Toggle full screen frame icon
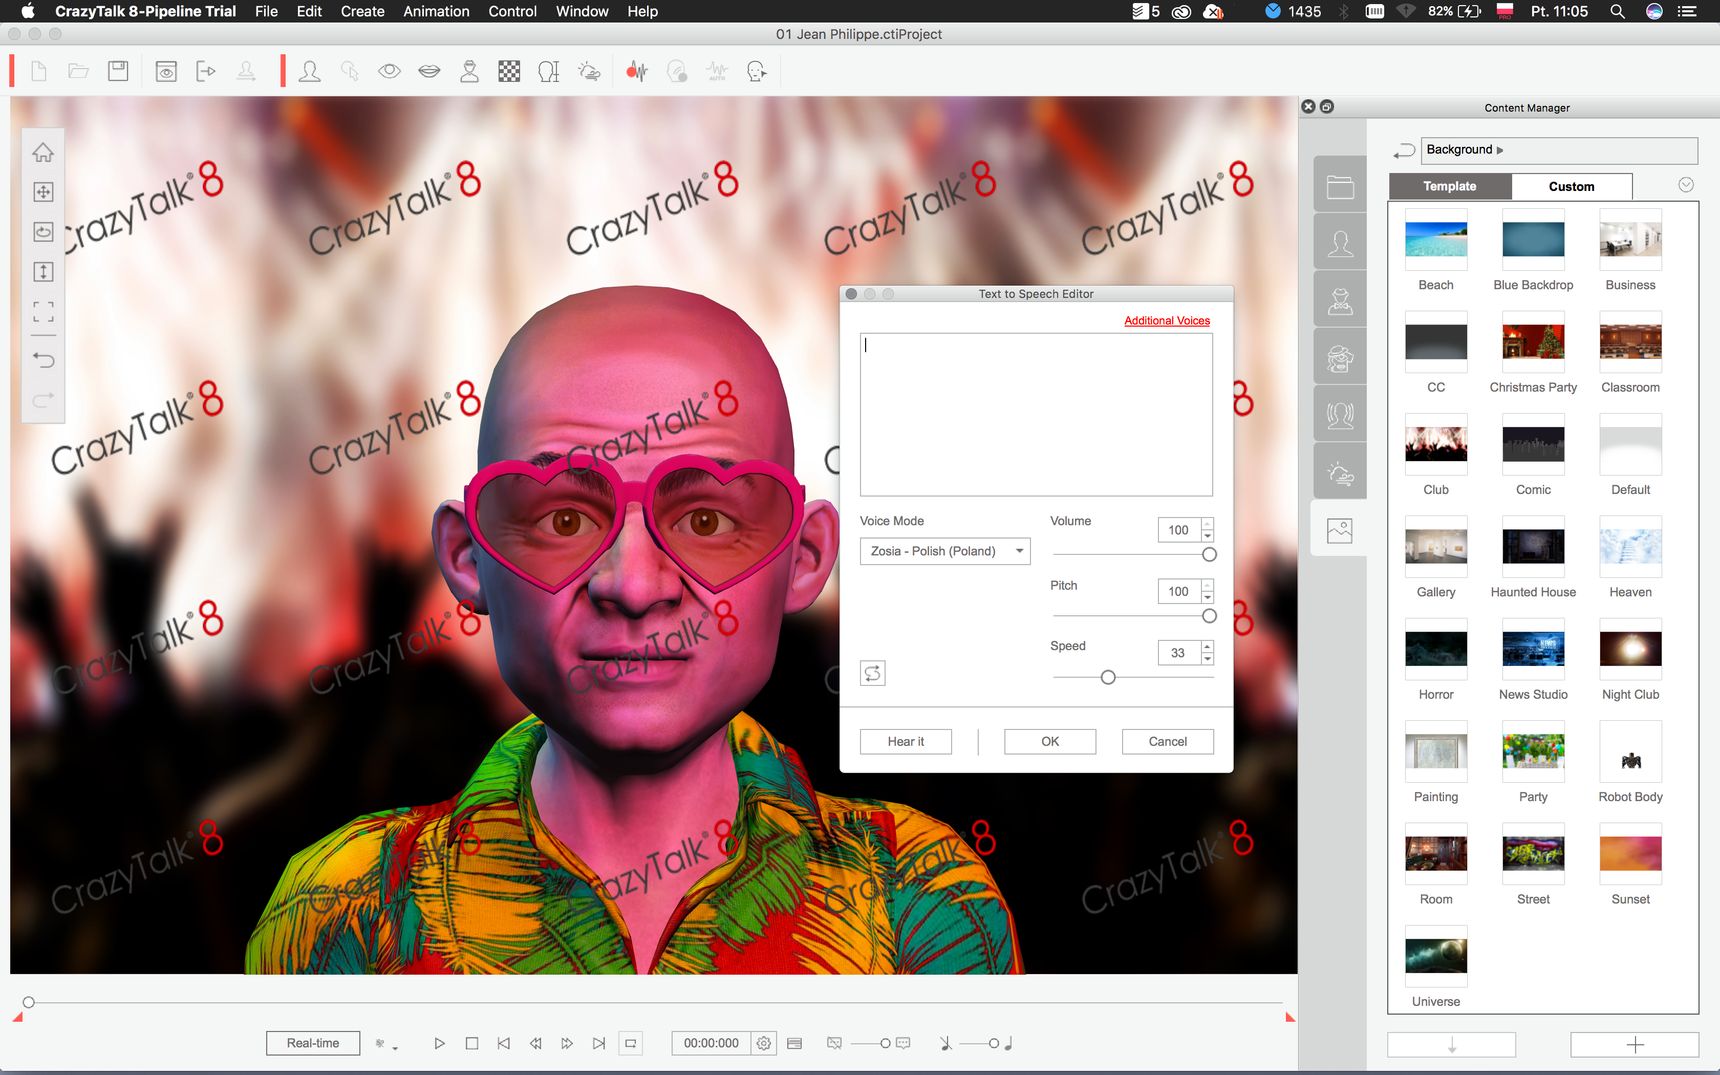 [43, 312]
